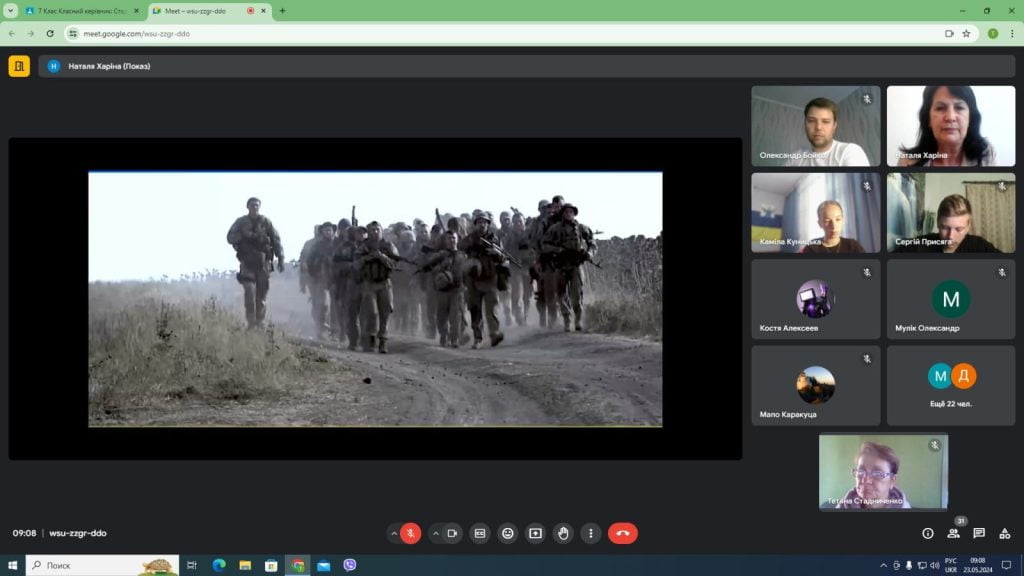Turn on closed captions
This screenshot has height=576, width=1024.
coord(480,534)
